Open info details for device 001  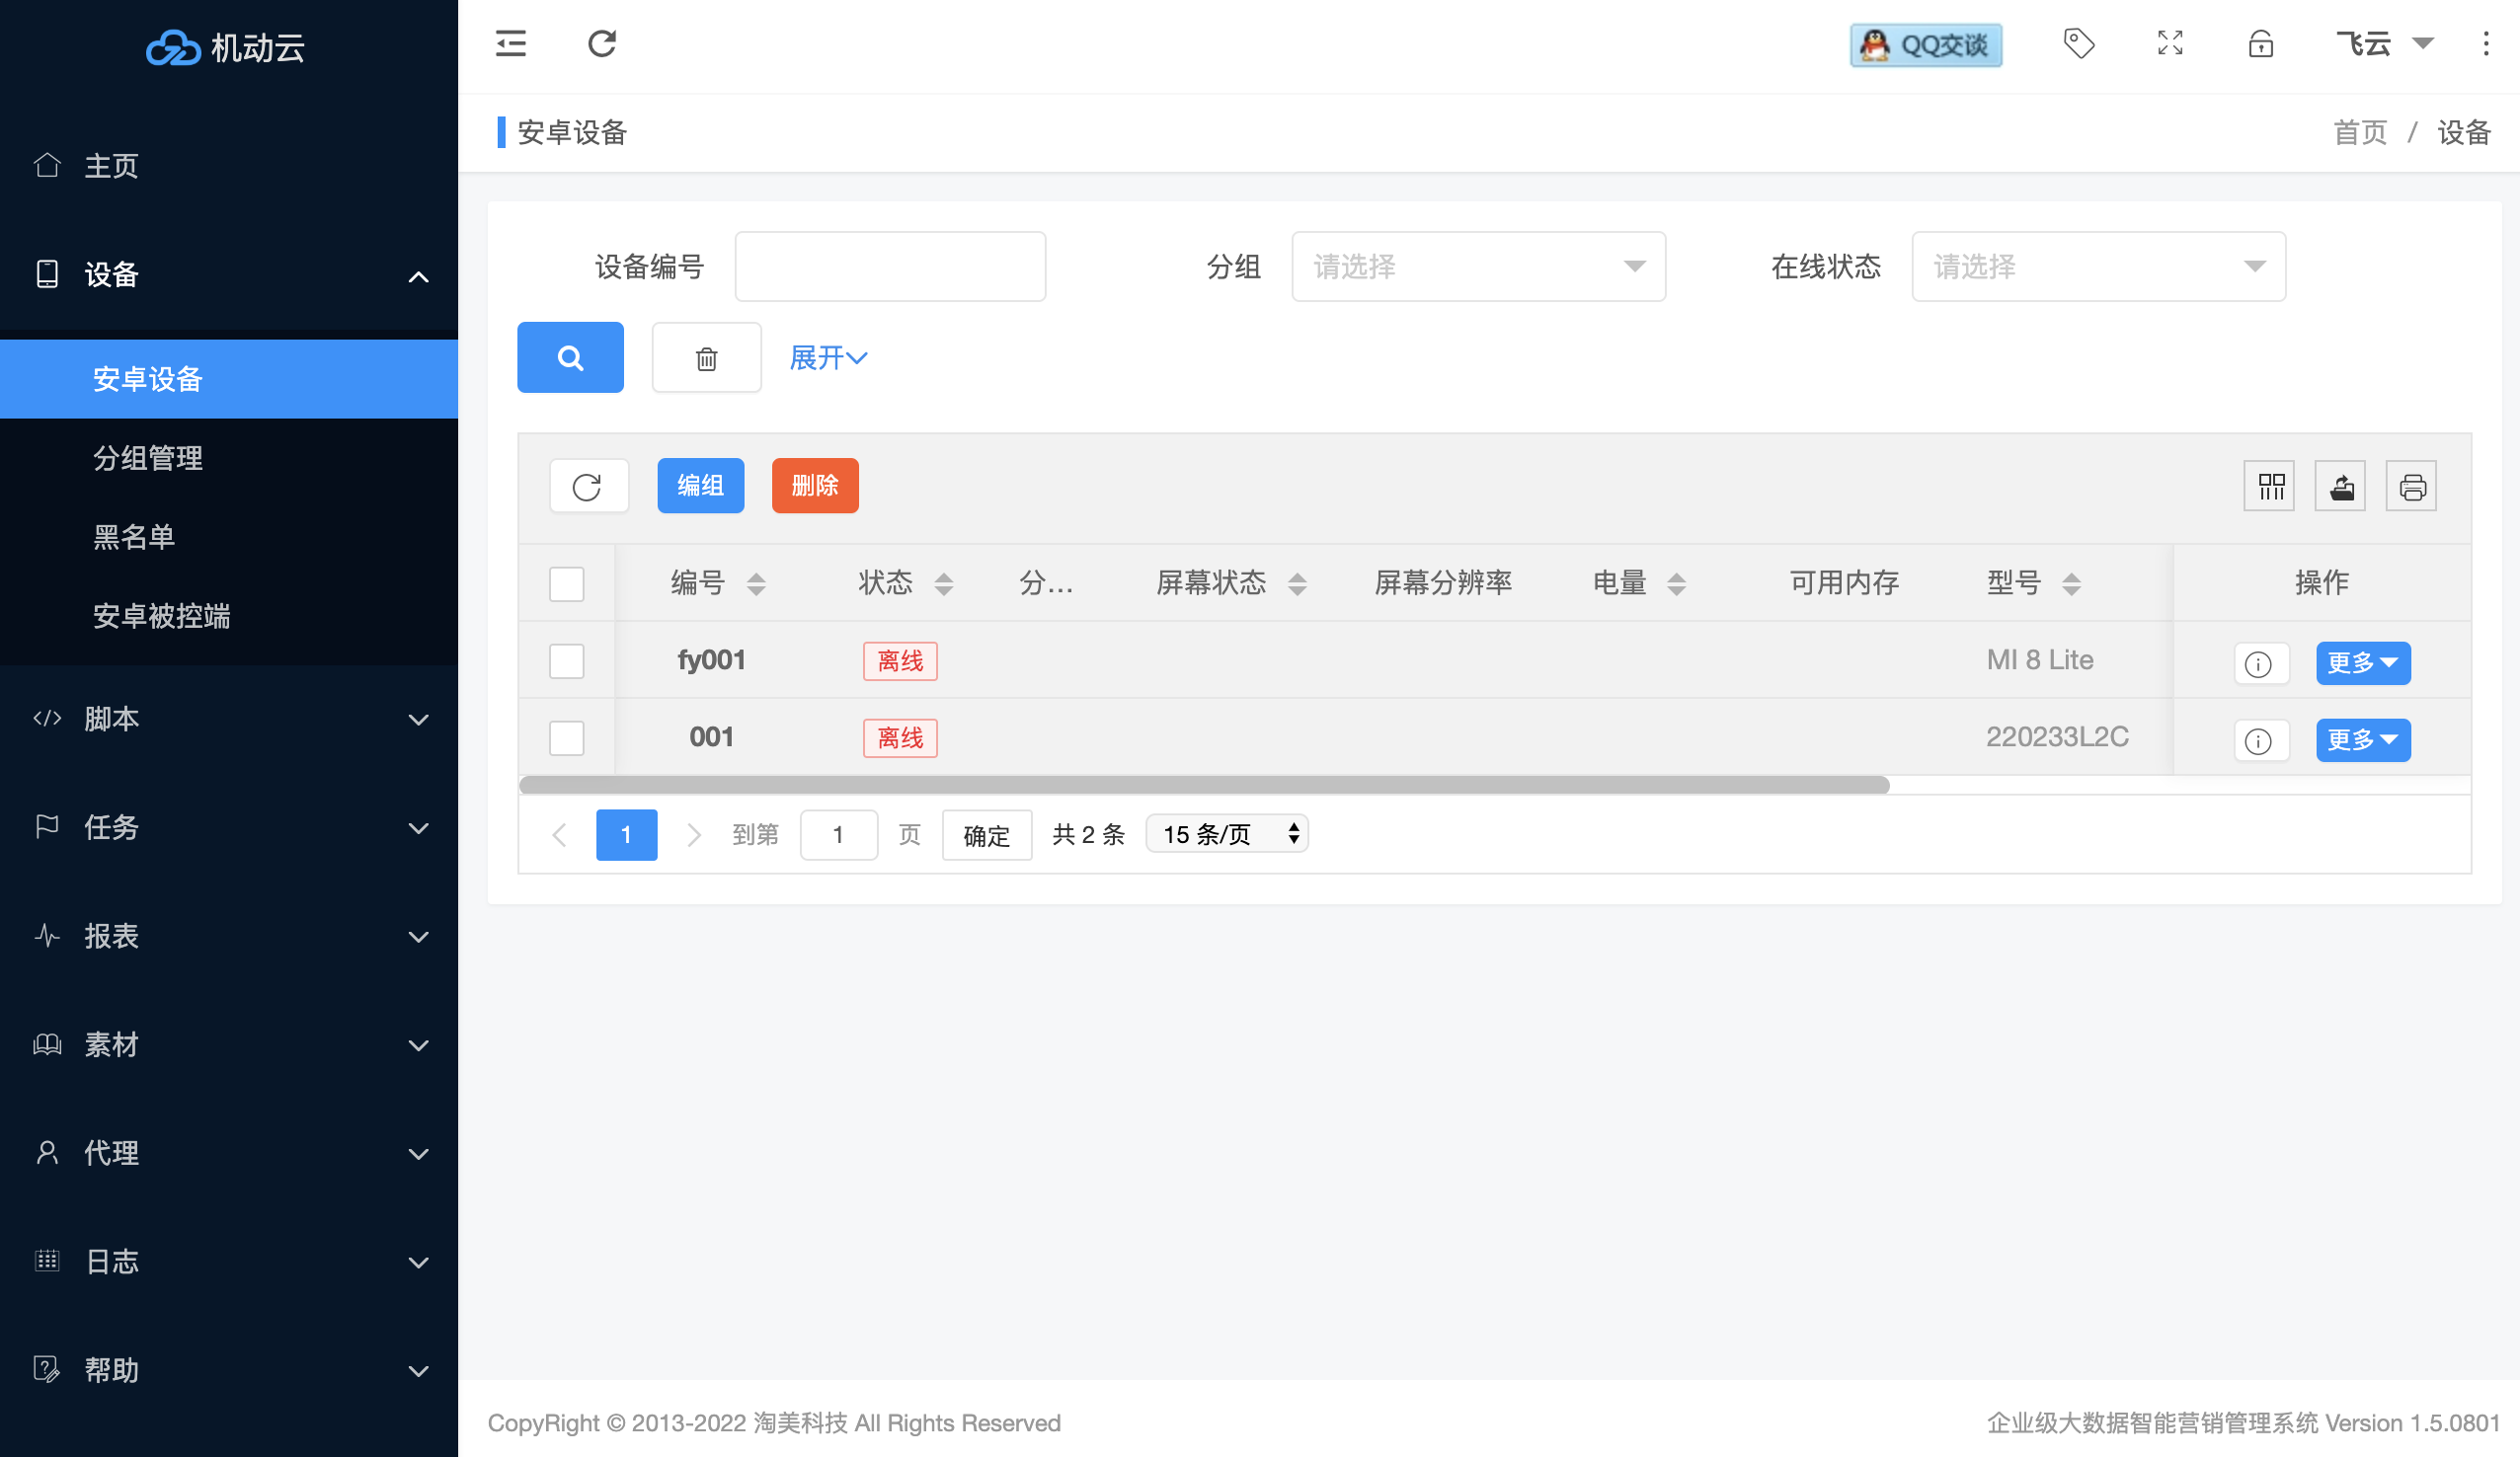2260,740
